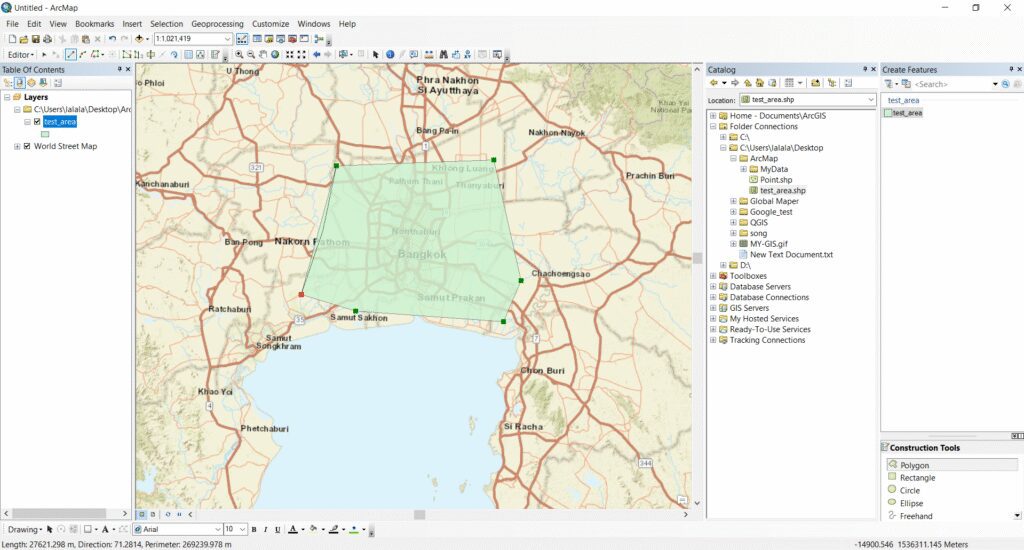
Task: Open the Catalog Location dropdown
Action: point(871,99)
